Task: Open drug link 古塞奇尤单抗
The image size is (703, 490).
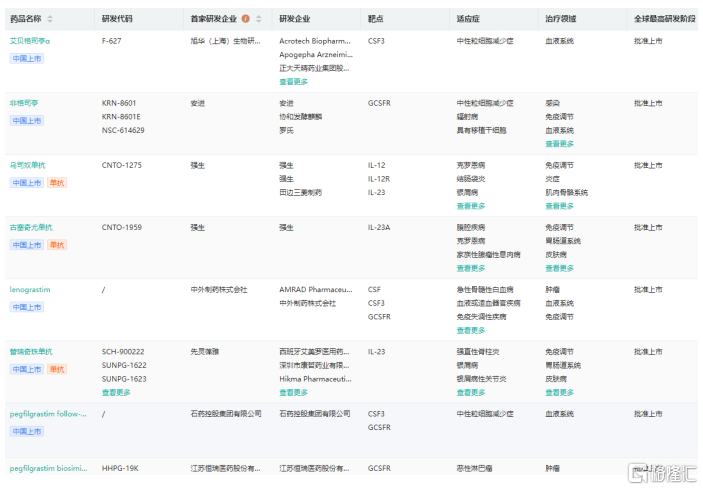Action: tap(31, 228)
